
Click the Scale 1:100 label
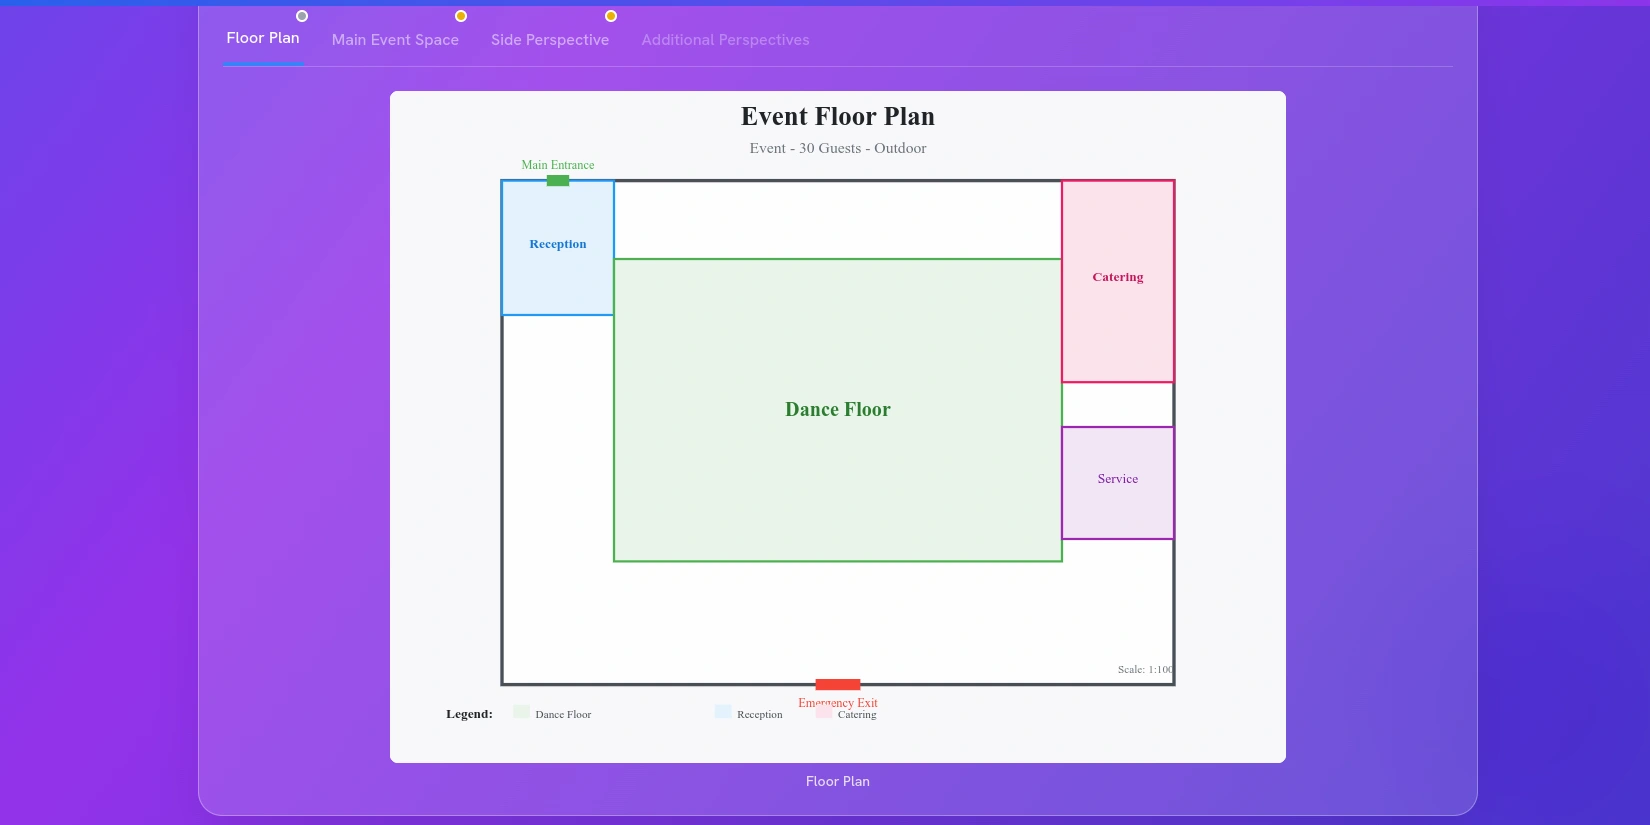tap(1145, 670)
